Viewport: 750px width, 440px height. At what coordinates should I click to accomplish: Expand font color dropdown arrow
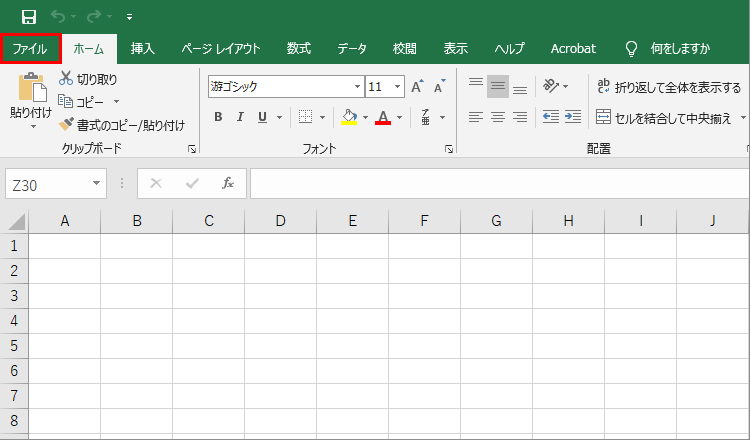pos(399,117)
